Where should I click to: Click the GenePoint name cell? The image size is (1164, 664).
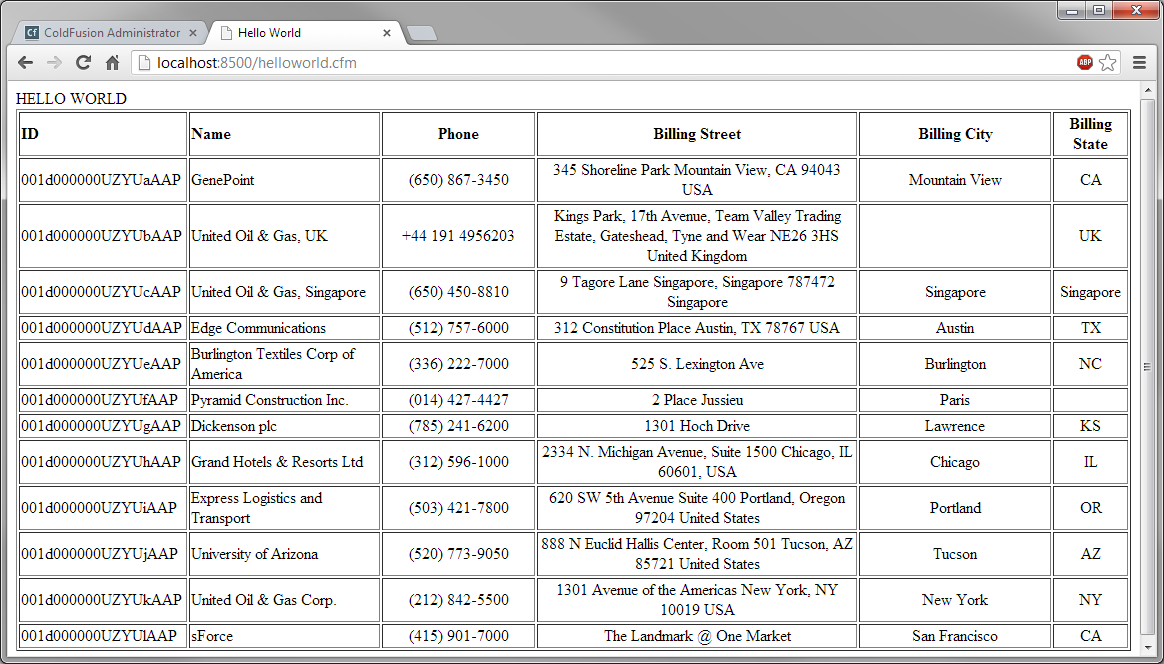tap(223, 180)
